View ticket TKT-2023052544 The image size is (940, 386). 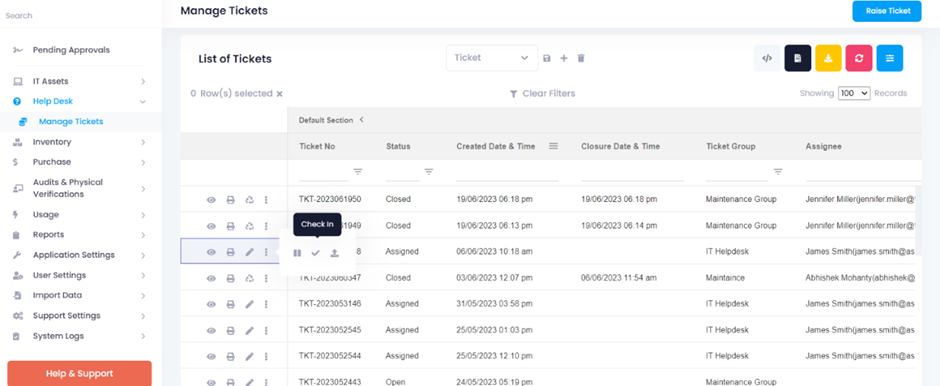click(x=211, y=356)
